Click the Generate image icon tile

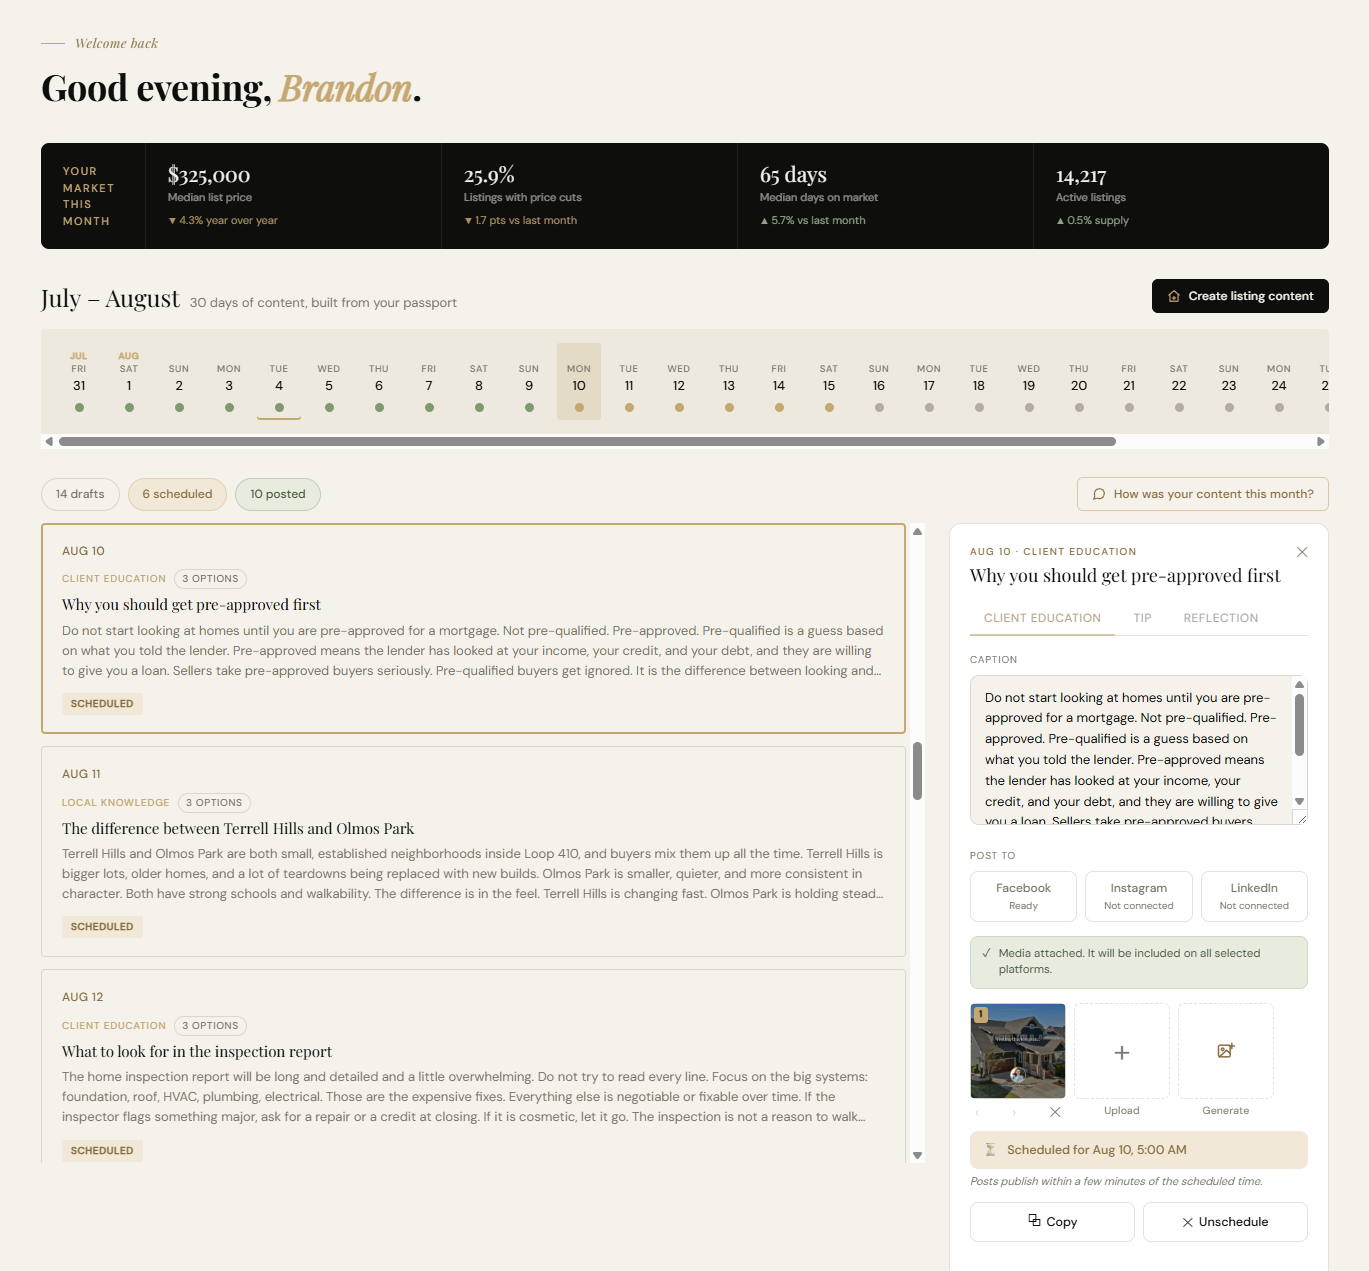tap(1226, 1051)
